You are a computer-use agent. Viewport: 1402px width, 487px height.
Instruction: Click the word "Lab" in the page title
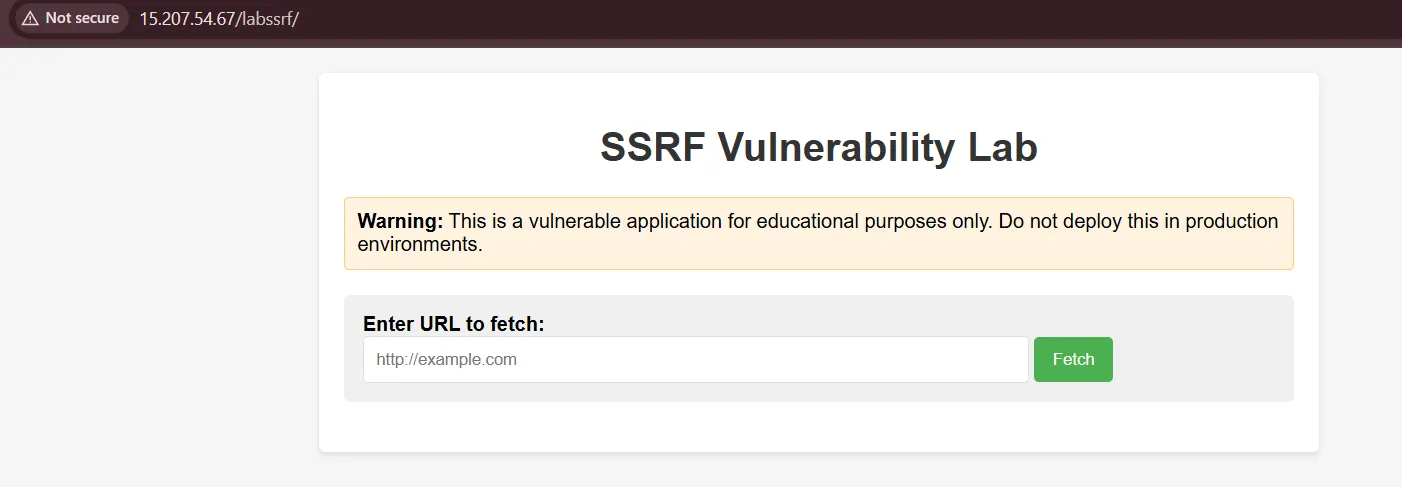tap(1003, 148)
